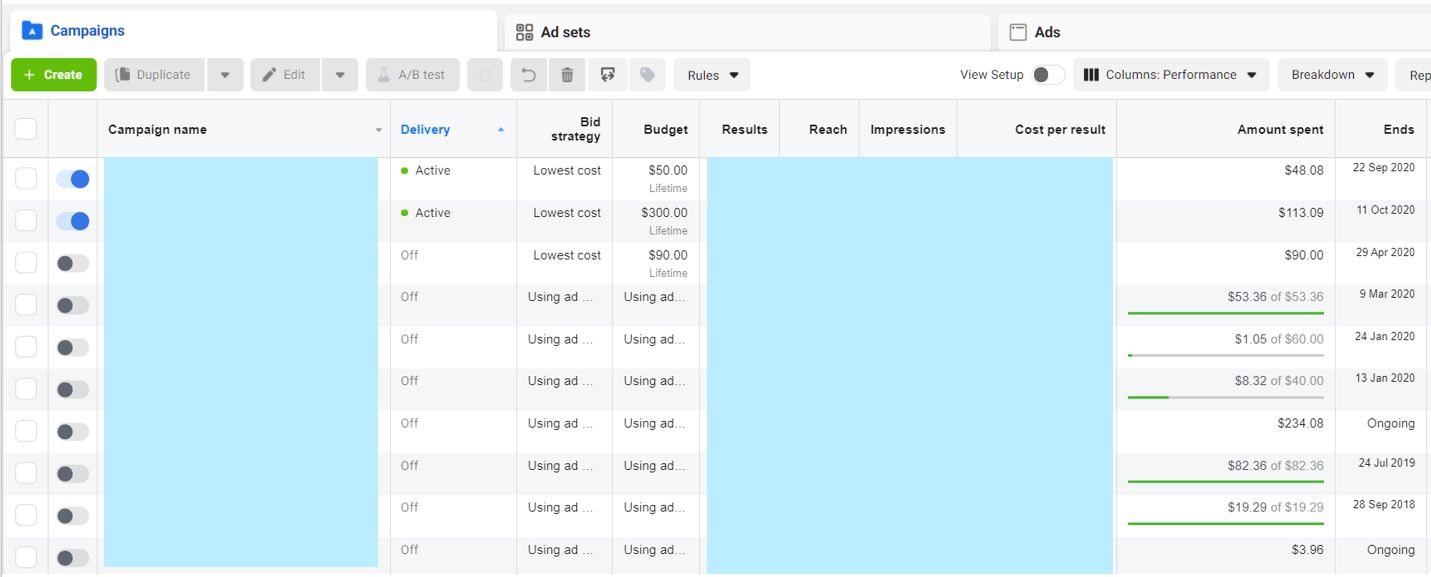Tick the select-all checkbox in the header
1431x577 pixels.
pyautogui.click(x=26, y=129)
